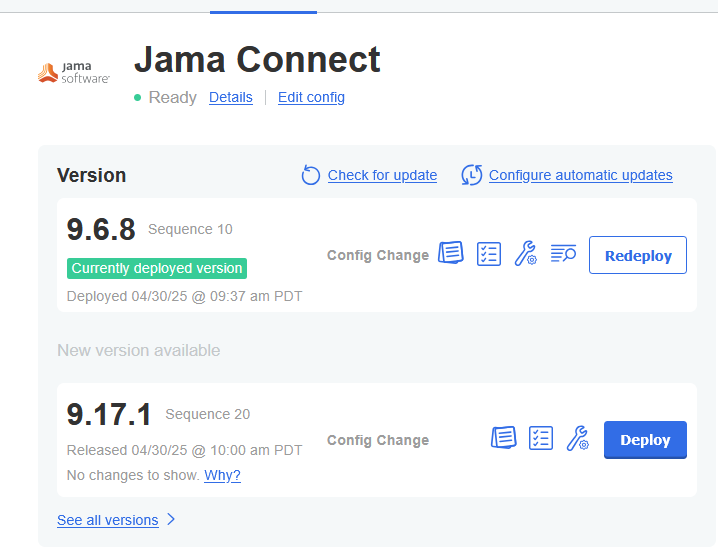This screenshot has width=718, height=553.
Task: Click the Jama Connect title
Action: (x=257, y=60)
